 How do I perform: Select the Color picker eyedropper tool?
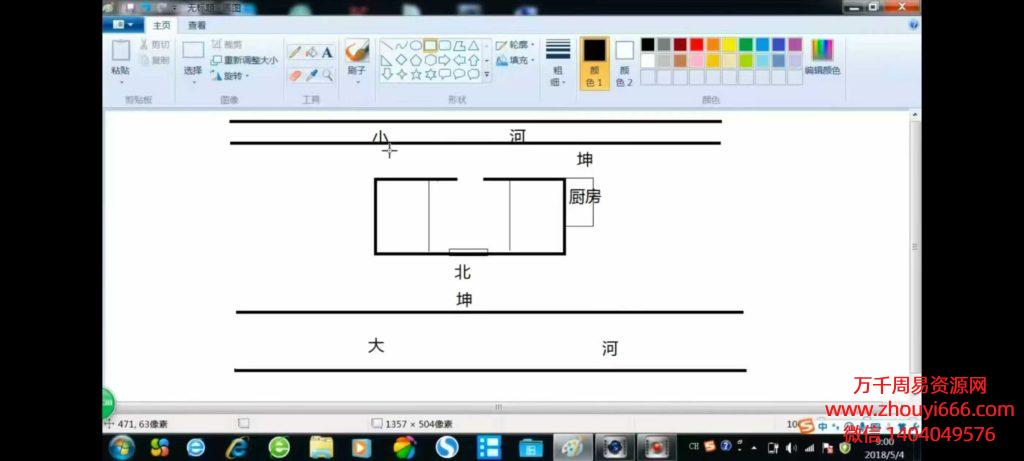(x=311, y=75)
